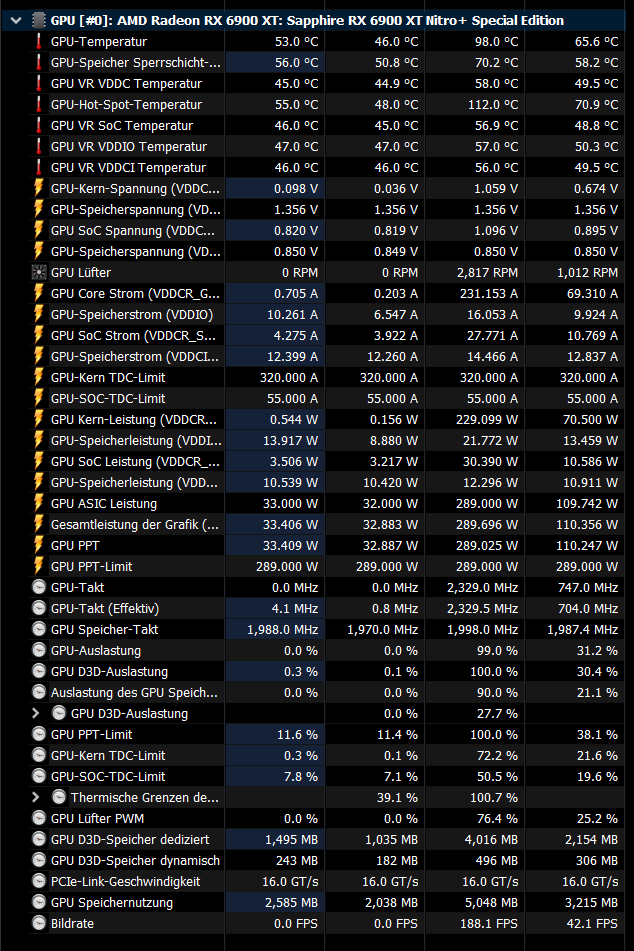Click the 112.0 °C hot-spot maximum value

(493, 104)
